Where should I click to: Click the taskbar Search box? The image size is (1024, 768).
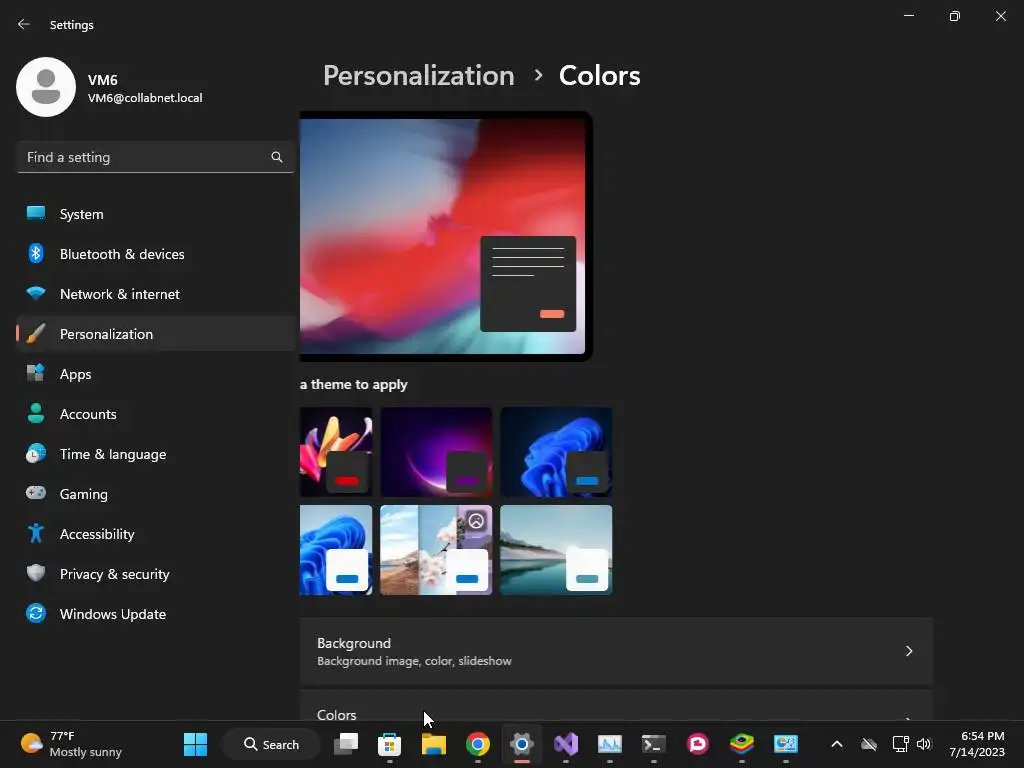(x=271, y=744)
